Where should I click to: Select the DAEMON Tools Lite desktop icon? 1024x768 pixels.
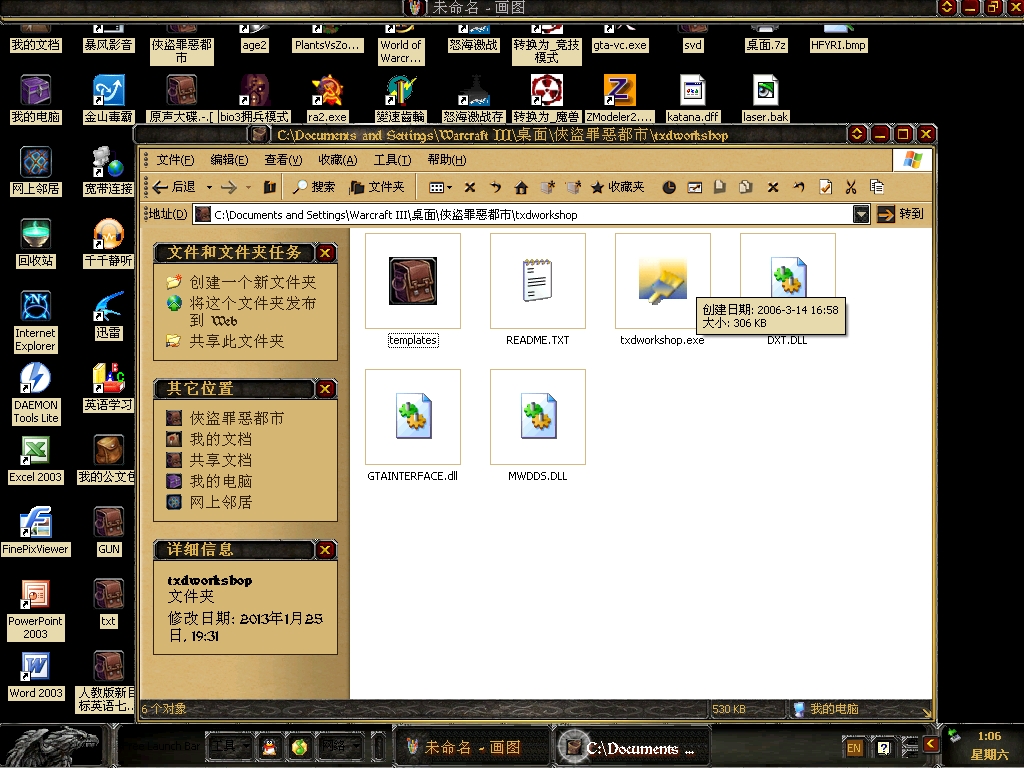tap(35, 379)
